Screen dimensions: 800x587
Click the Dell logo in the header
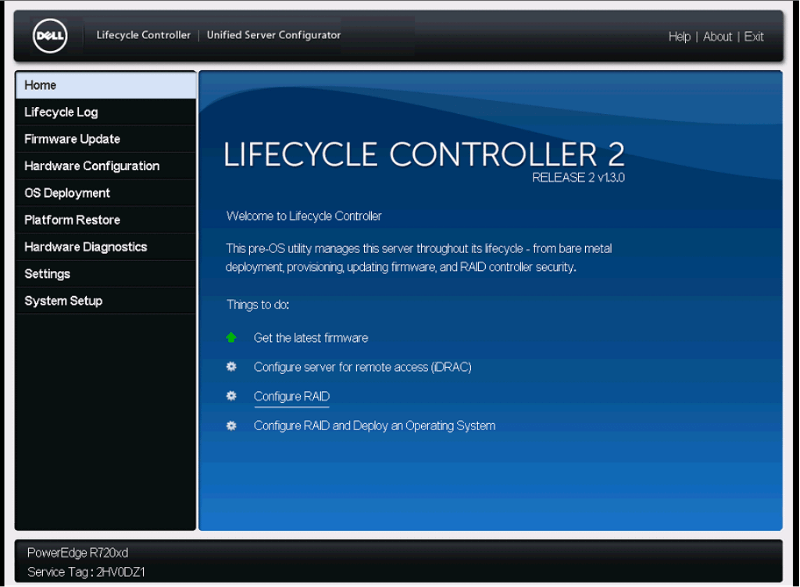pyautogui.click(x=47, y=35)
